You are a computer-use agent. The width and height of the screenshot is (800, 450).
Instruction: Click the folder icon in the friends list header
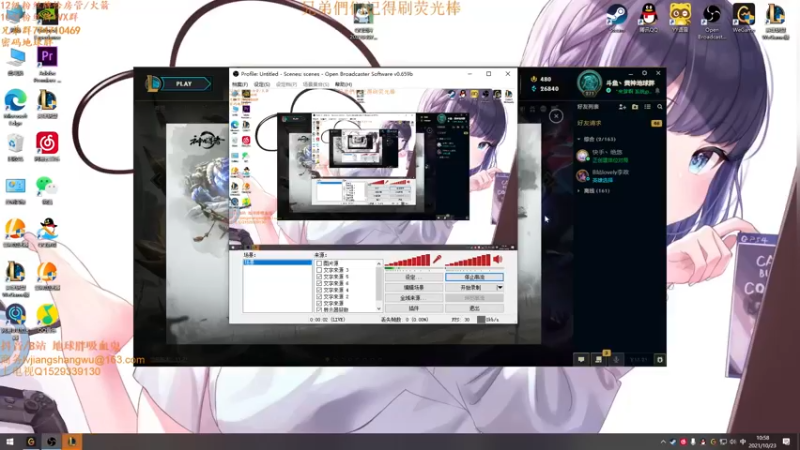[x=635, y=107]
